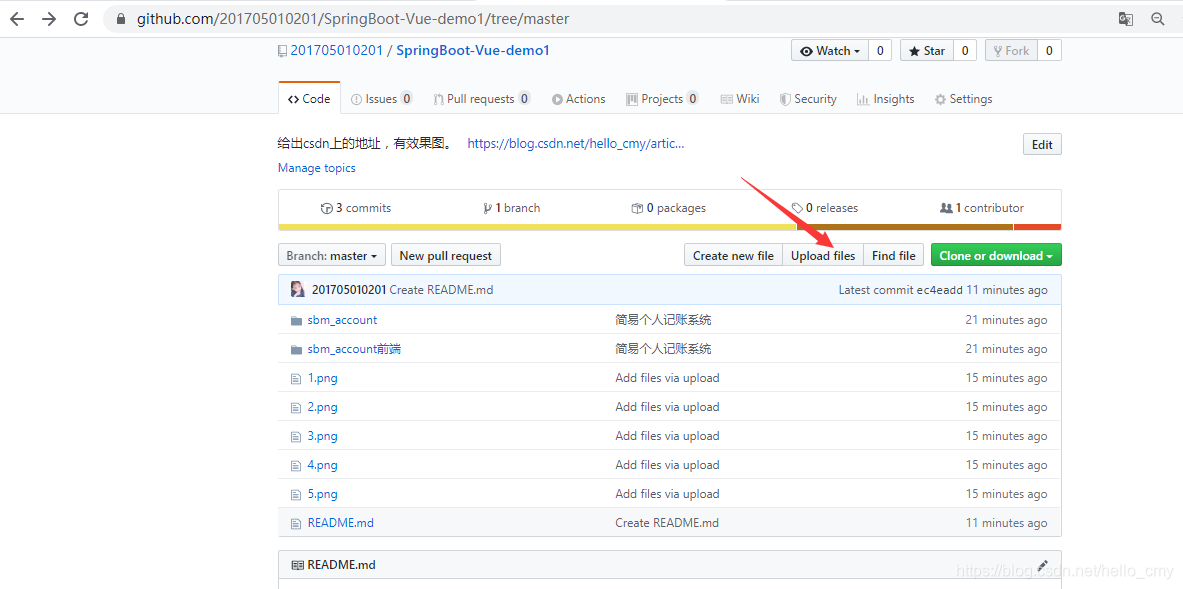View the 0 releases page

coord(825,208)
